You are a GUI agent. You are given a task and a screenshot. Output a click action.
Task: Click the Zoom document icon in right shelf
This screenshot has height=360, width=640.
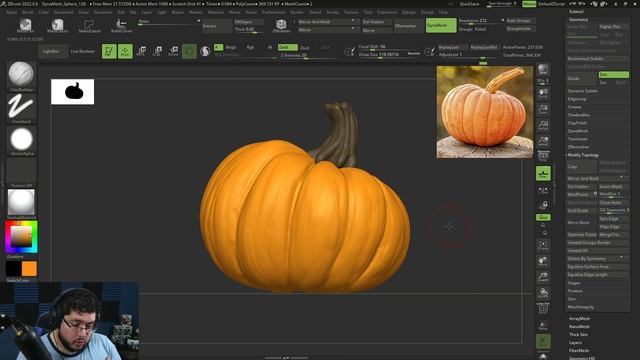(543, 109)
